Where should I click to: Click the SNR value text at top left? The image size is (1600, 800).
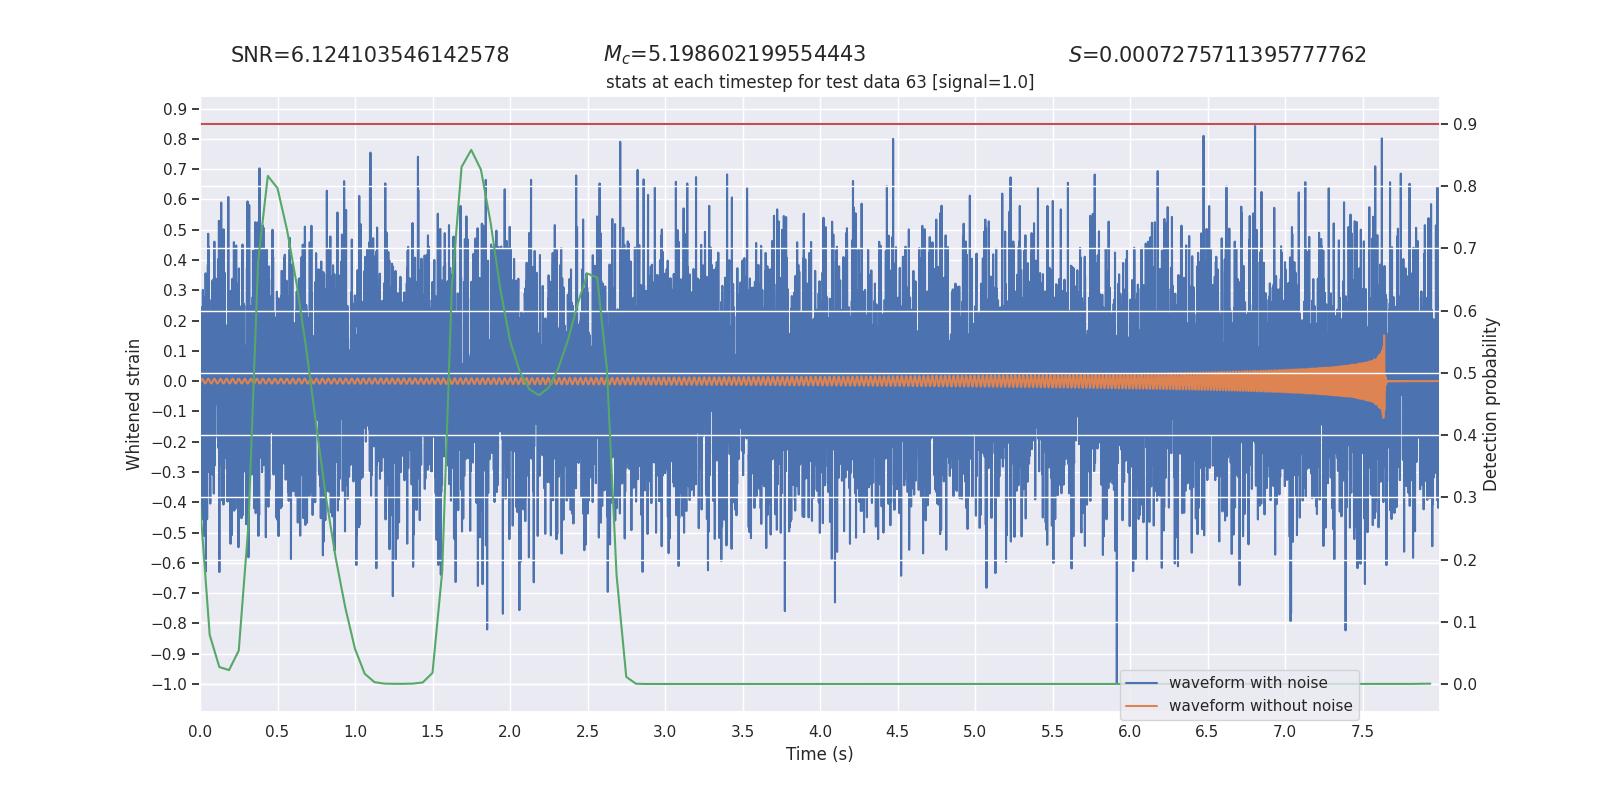click(370, 55)
